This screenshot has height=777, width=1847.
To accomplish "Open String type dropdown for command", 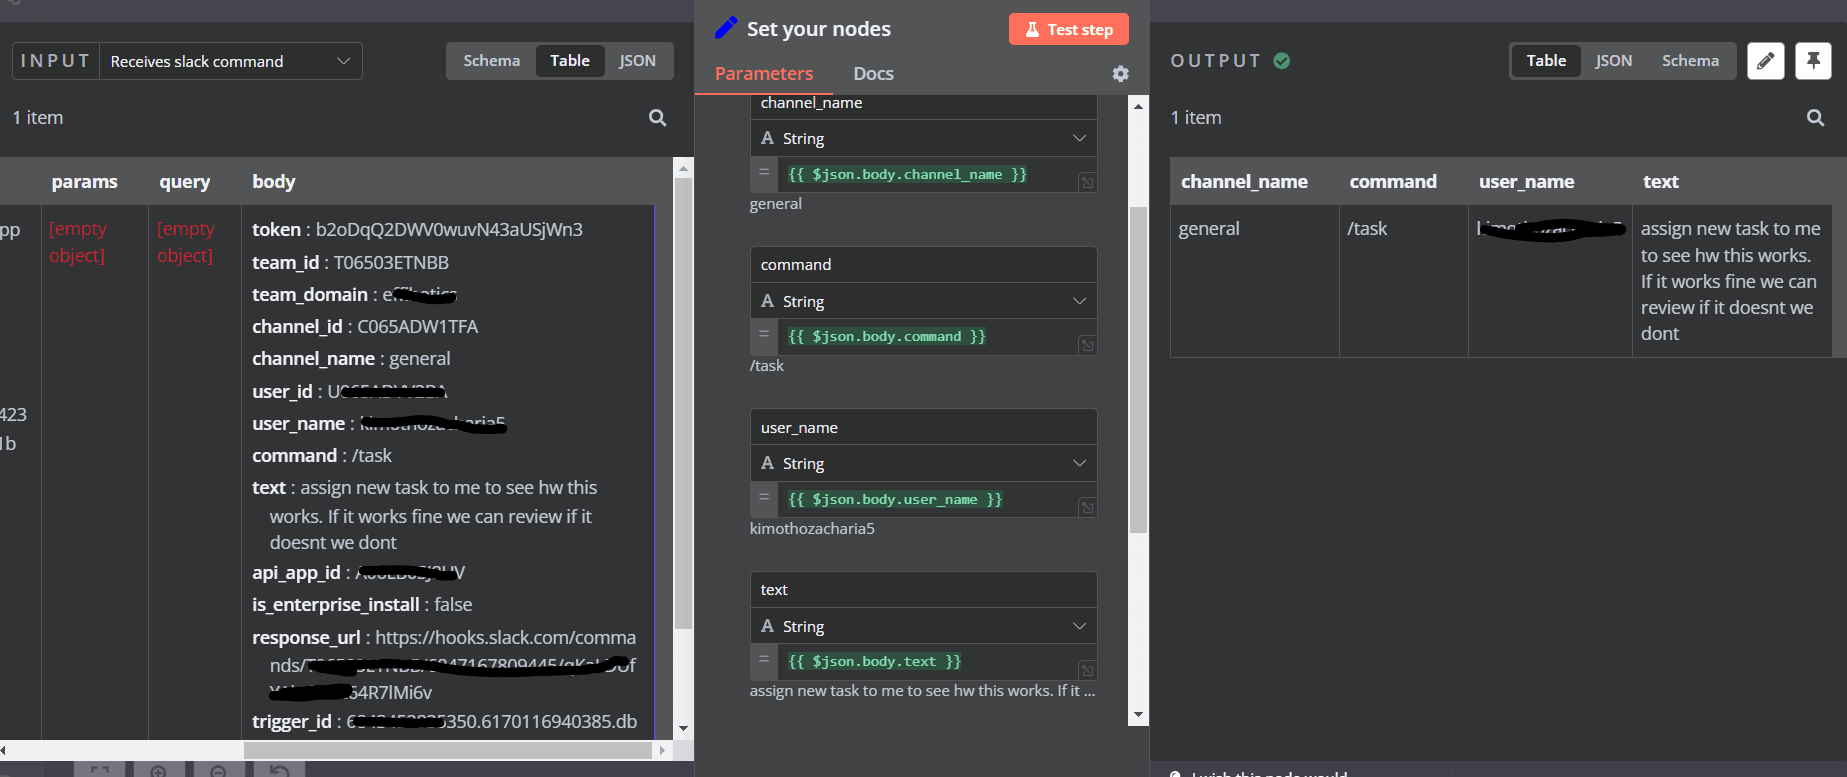I will click(923, 301).
